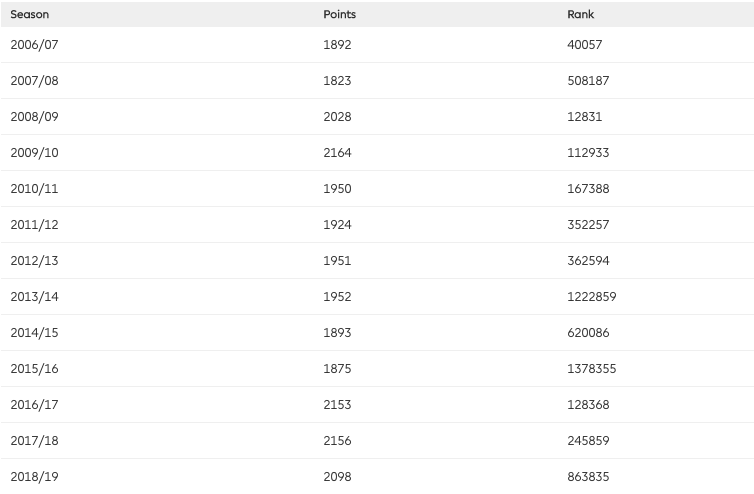Select the 2007/08 season cell
754x494 pixels.
35,80
